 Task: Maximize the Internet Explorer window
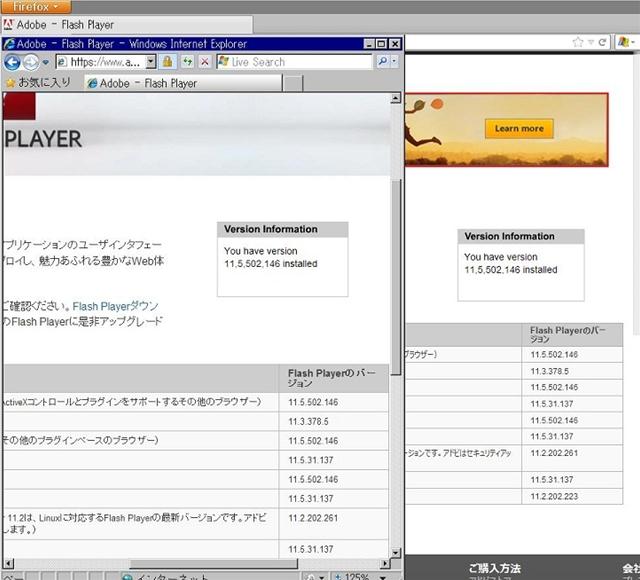pyautogui.click(x=381, y=44)
